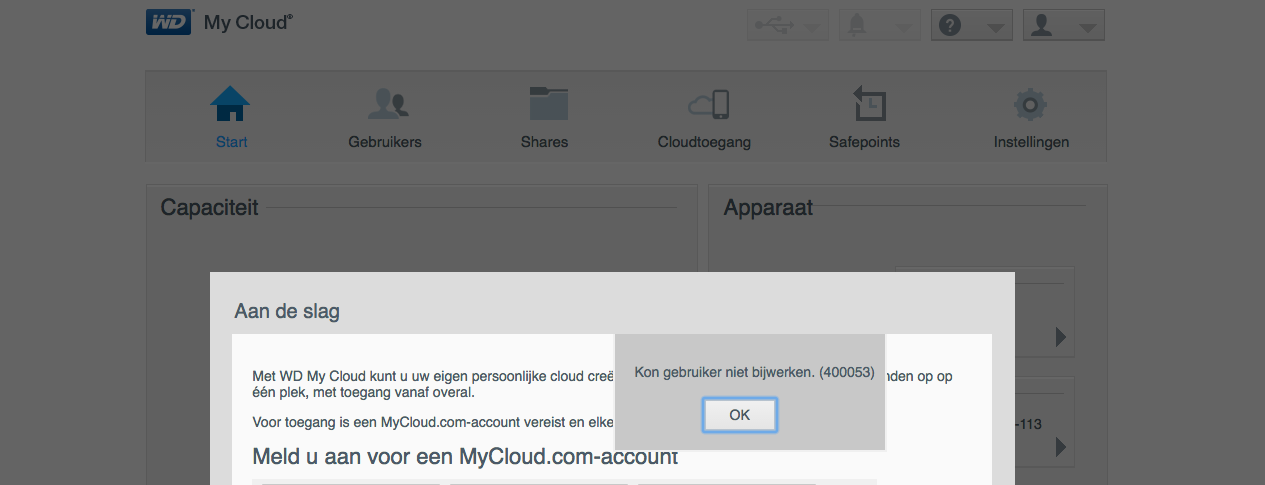
Task: Open the bell alerts dropdown
Action: [880, 26]
